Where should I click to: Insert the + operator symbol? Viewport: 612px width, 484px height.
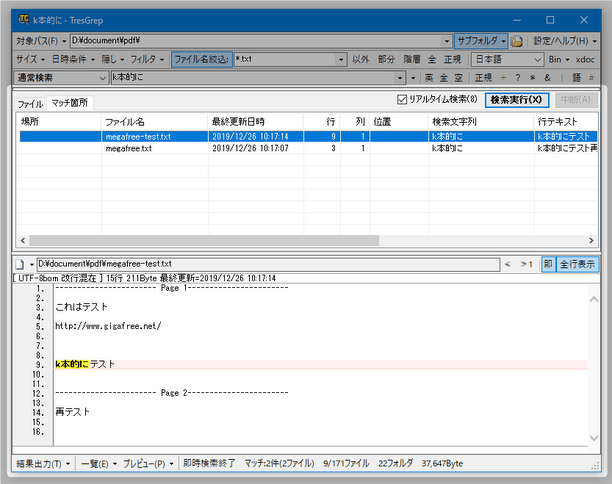[503, 78]
